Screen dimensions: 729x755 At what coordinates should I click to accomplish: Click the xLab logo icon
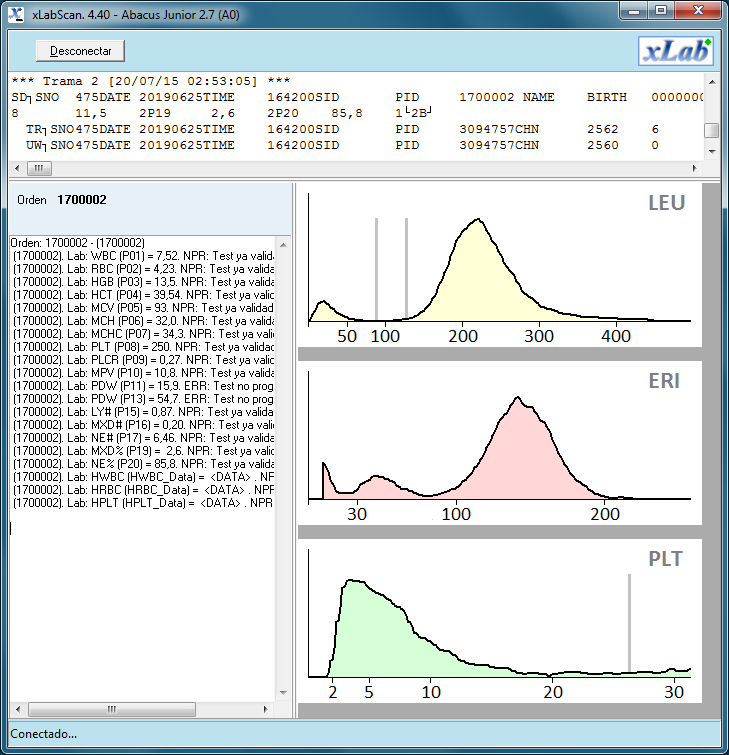[676, 51]
